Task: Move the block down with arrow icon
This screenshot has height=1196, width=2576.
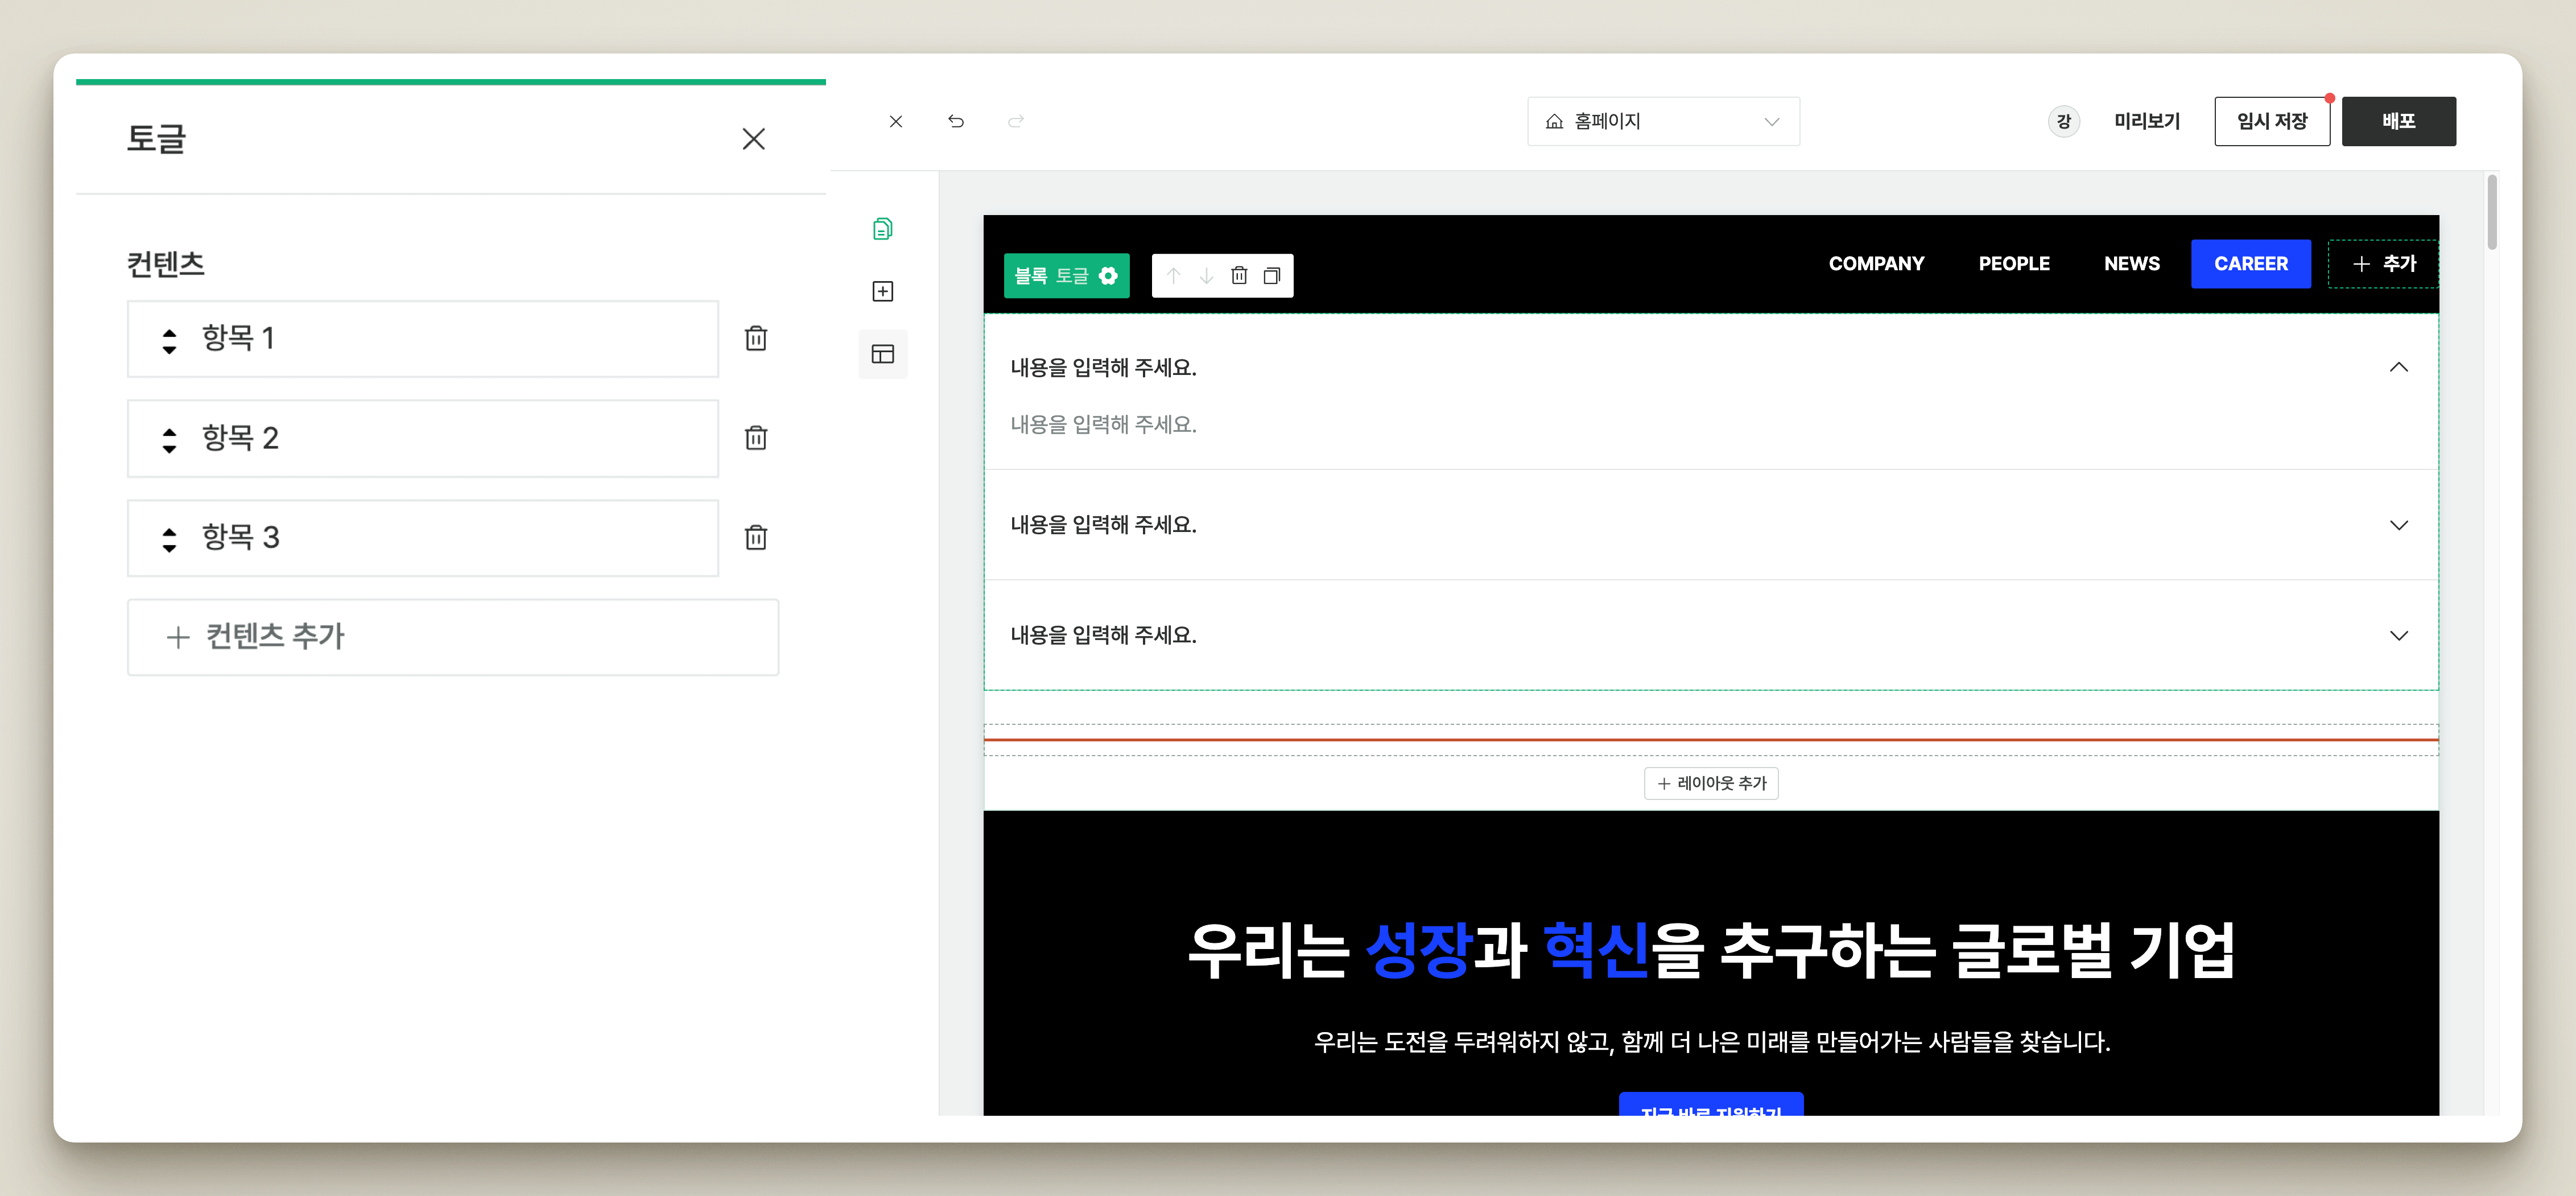Action: pyautogui.click(x=1206, y=276)
